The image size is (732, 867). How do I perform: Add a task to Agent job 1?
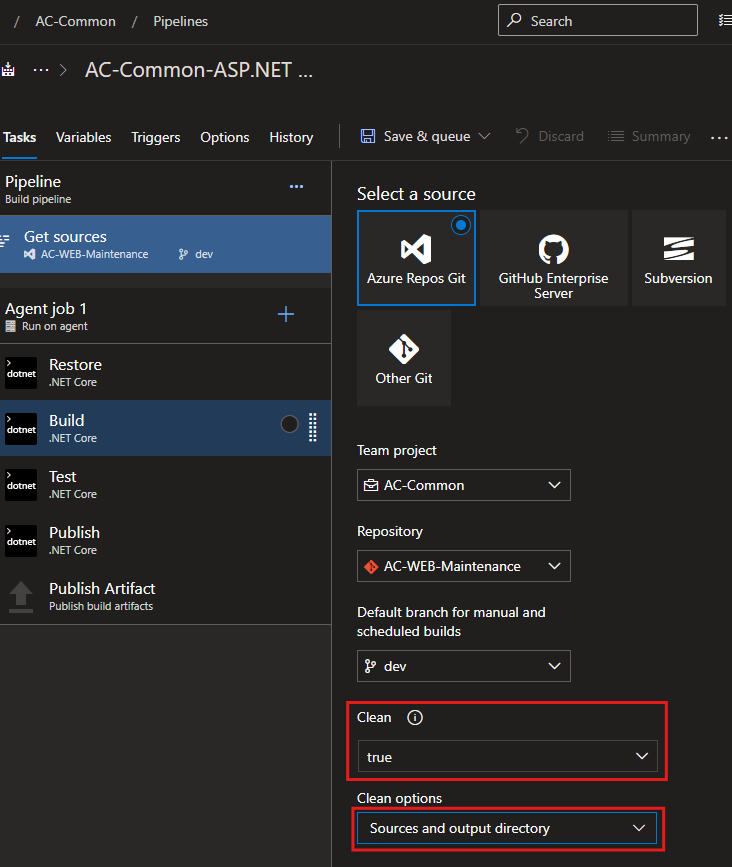[286, 314]
